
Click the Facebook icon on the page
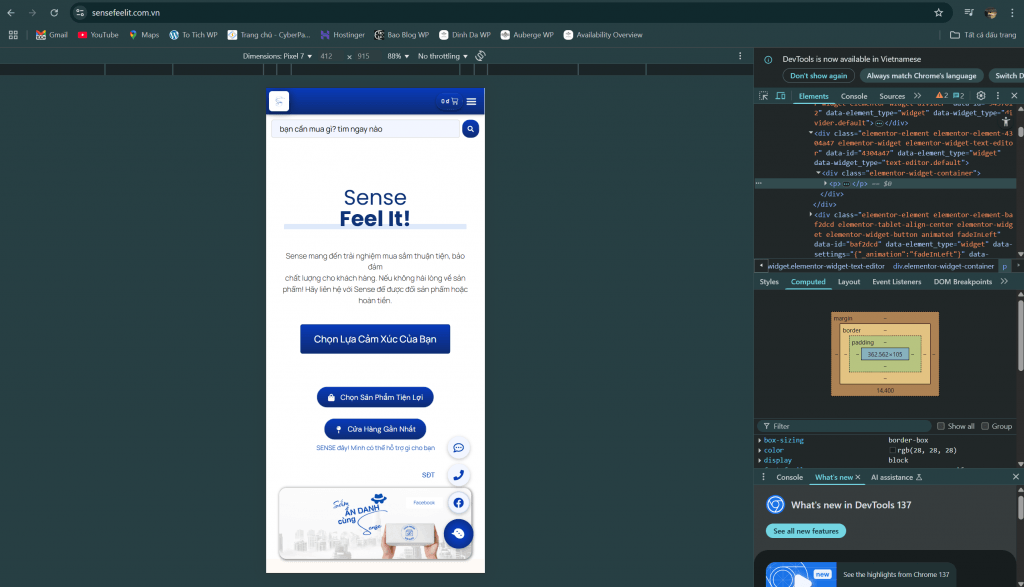pyautogui.click(x=458, y=502)
